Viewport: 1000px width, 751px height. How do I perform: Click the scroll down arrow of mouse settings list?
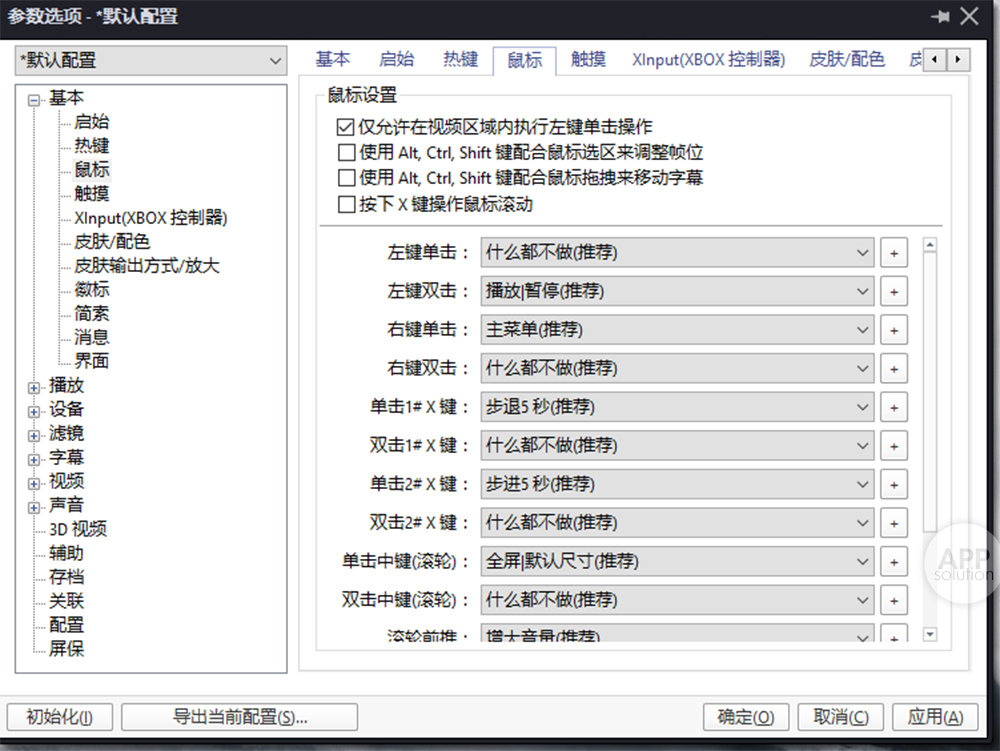point(930,634)
